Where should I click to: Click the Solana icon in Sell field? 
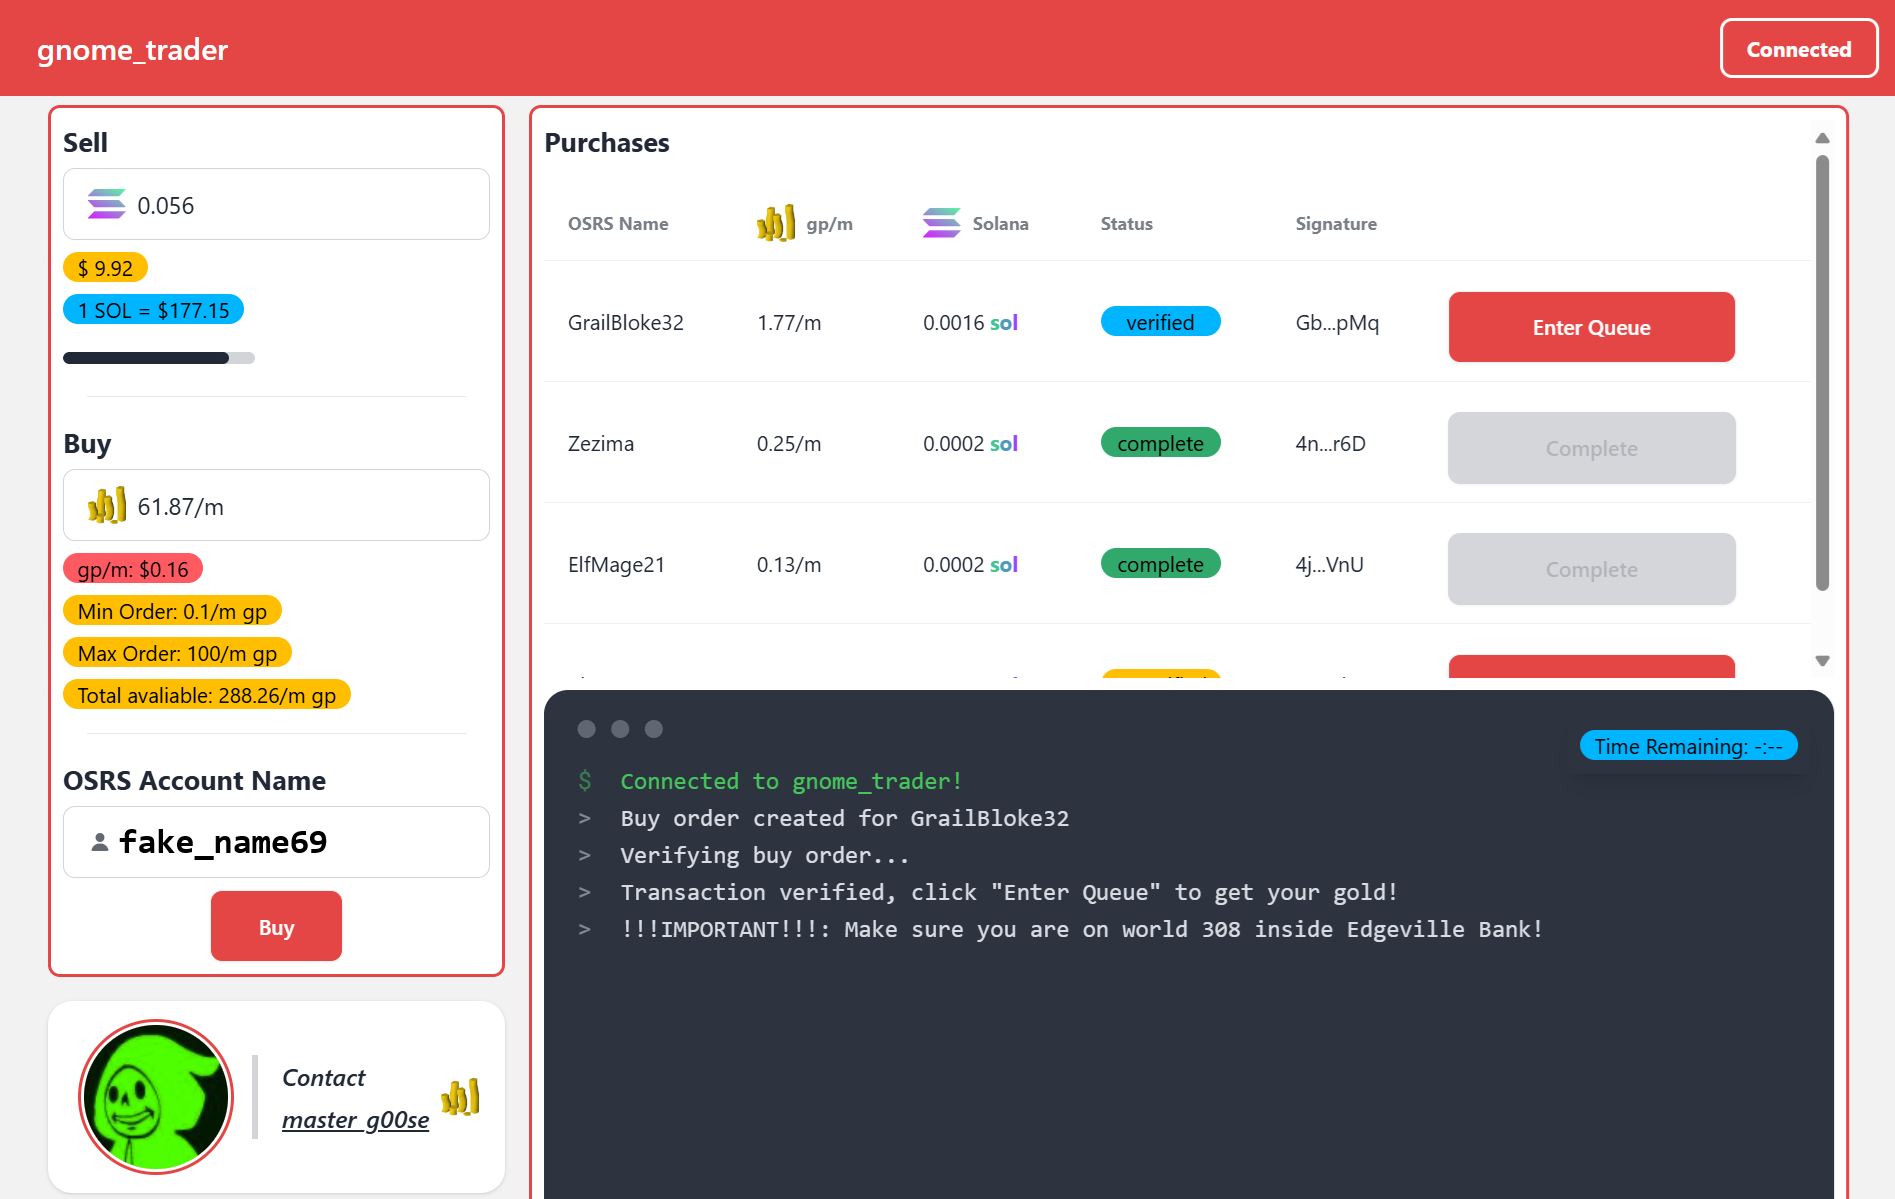[x=106, y=204]
